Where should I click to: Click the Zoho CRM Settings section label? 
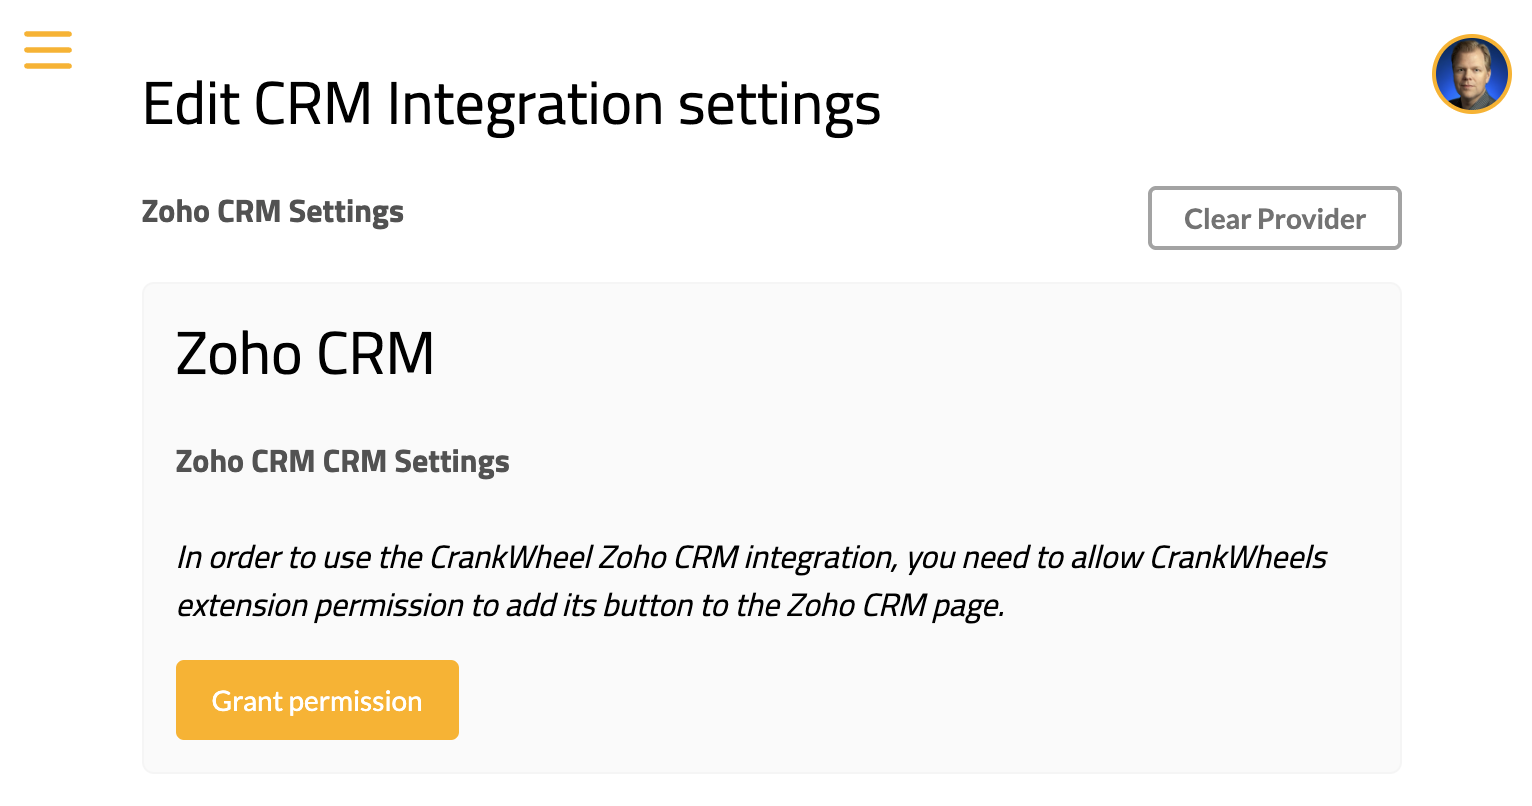tap(273, 212)
